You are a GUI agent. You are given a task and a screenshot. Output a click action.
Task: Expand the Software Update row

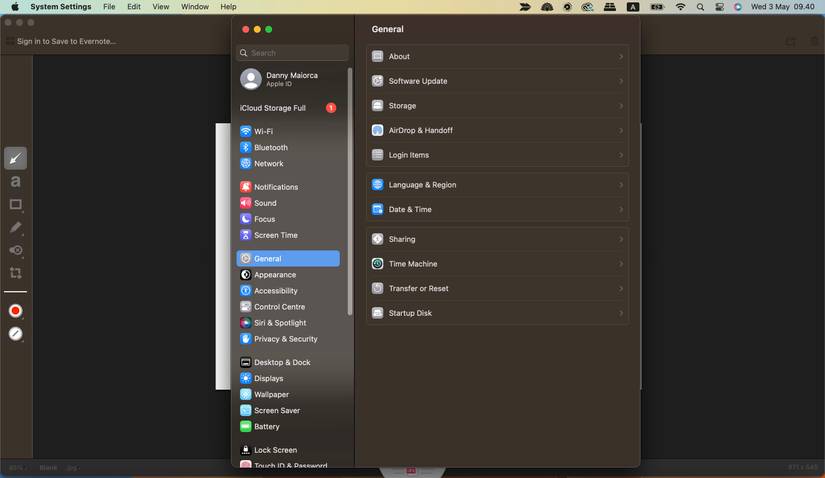(497, 81)
